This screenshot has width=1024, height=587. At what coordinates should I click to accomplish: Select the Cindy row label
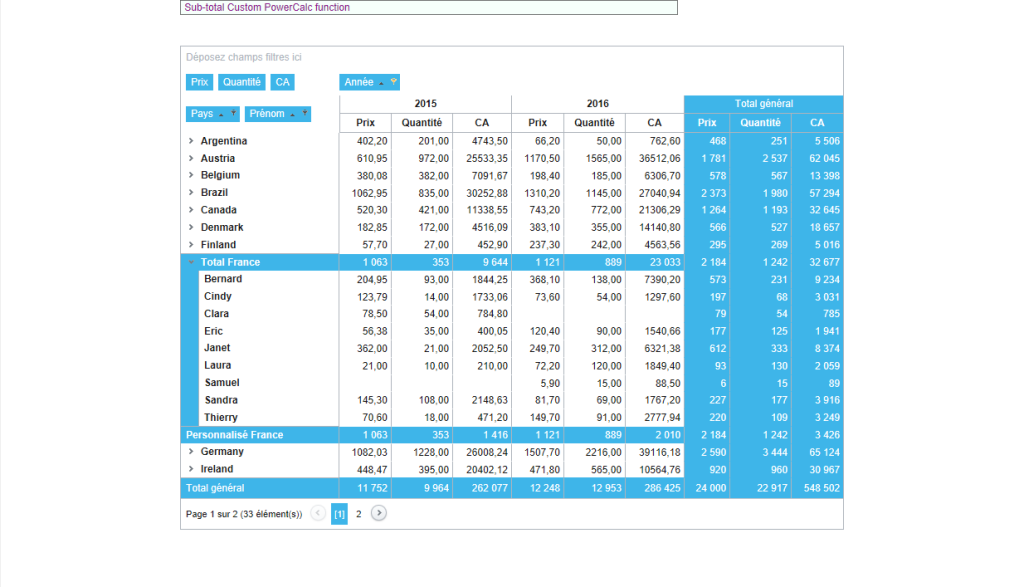pyautogui.click(x=217, y=296)
